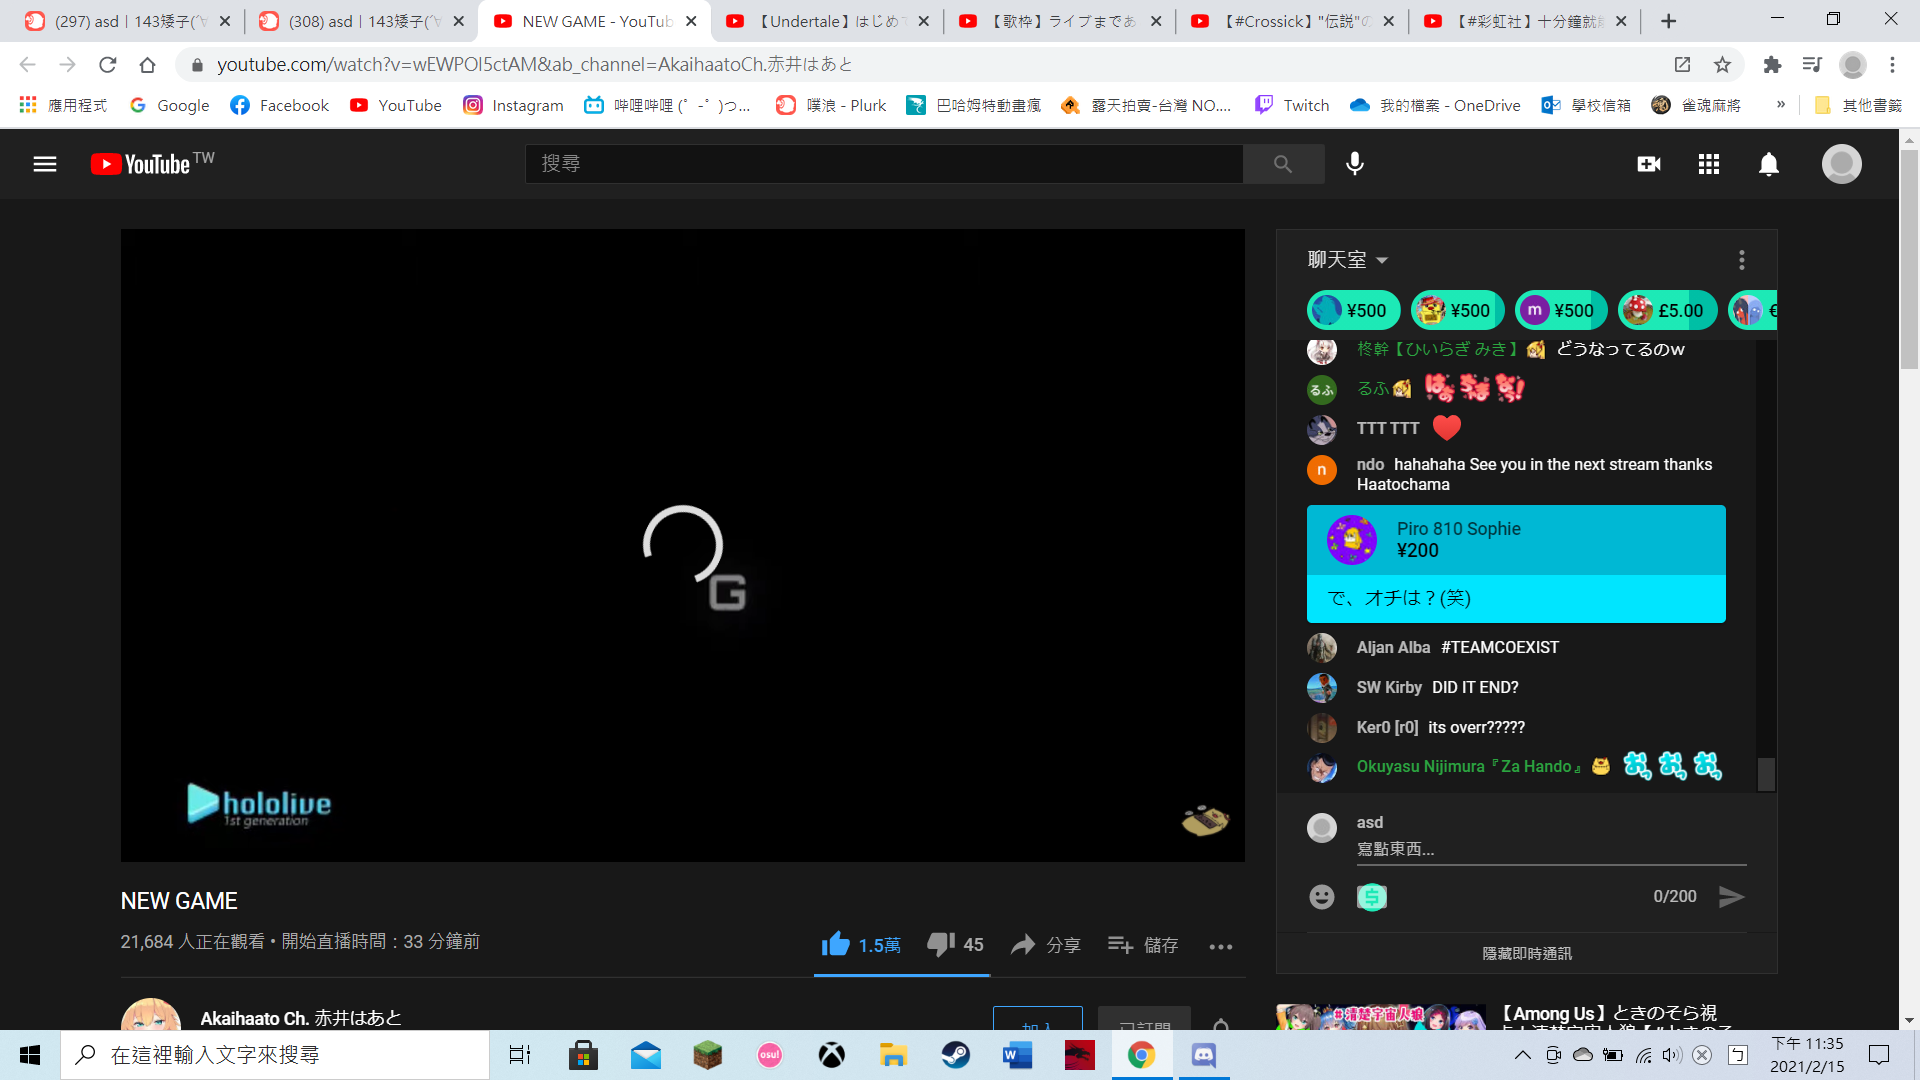Open the ¥500 chip with purple m avatar
1920x1080 pixels.
point(1560,310)
